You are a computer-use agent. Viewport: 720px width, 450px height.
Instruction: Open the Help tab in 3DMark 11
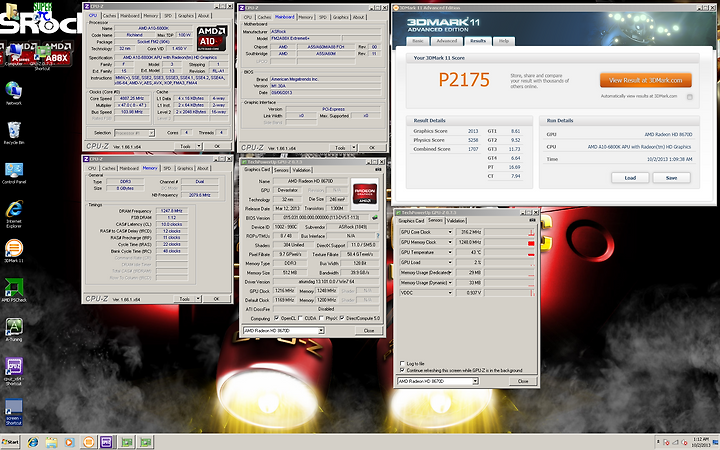[x=504, y=41]
